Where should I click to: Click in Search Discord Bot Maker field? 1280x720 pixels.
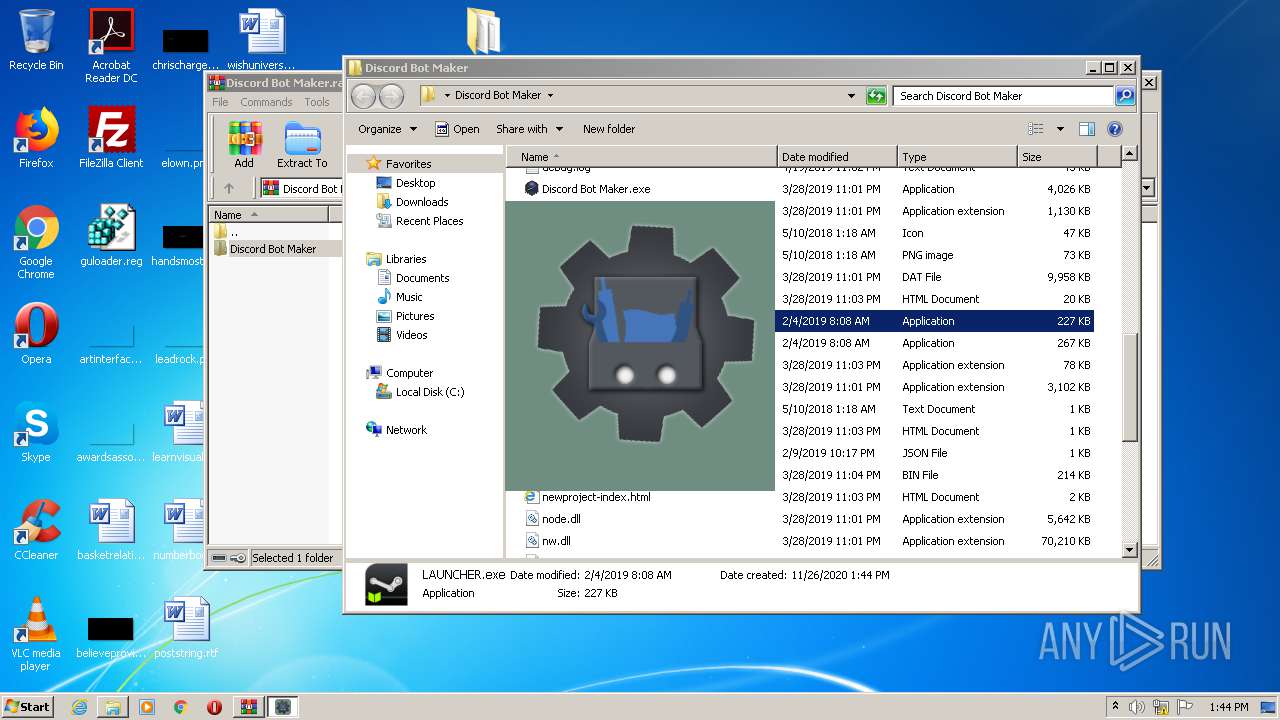tap(1003, 96)
